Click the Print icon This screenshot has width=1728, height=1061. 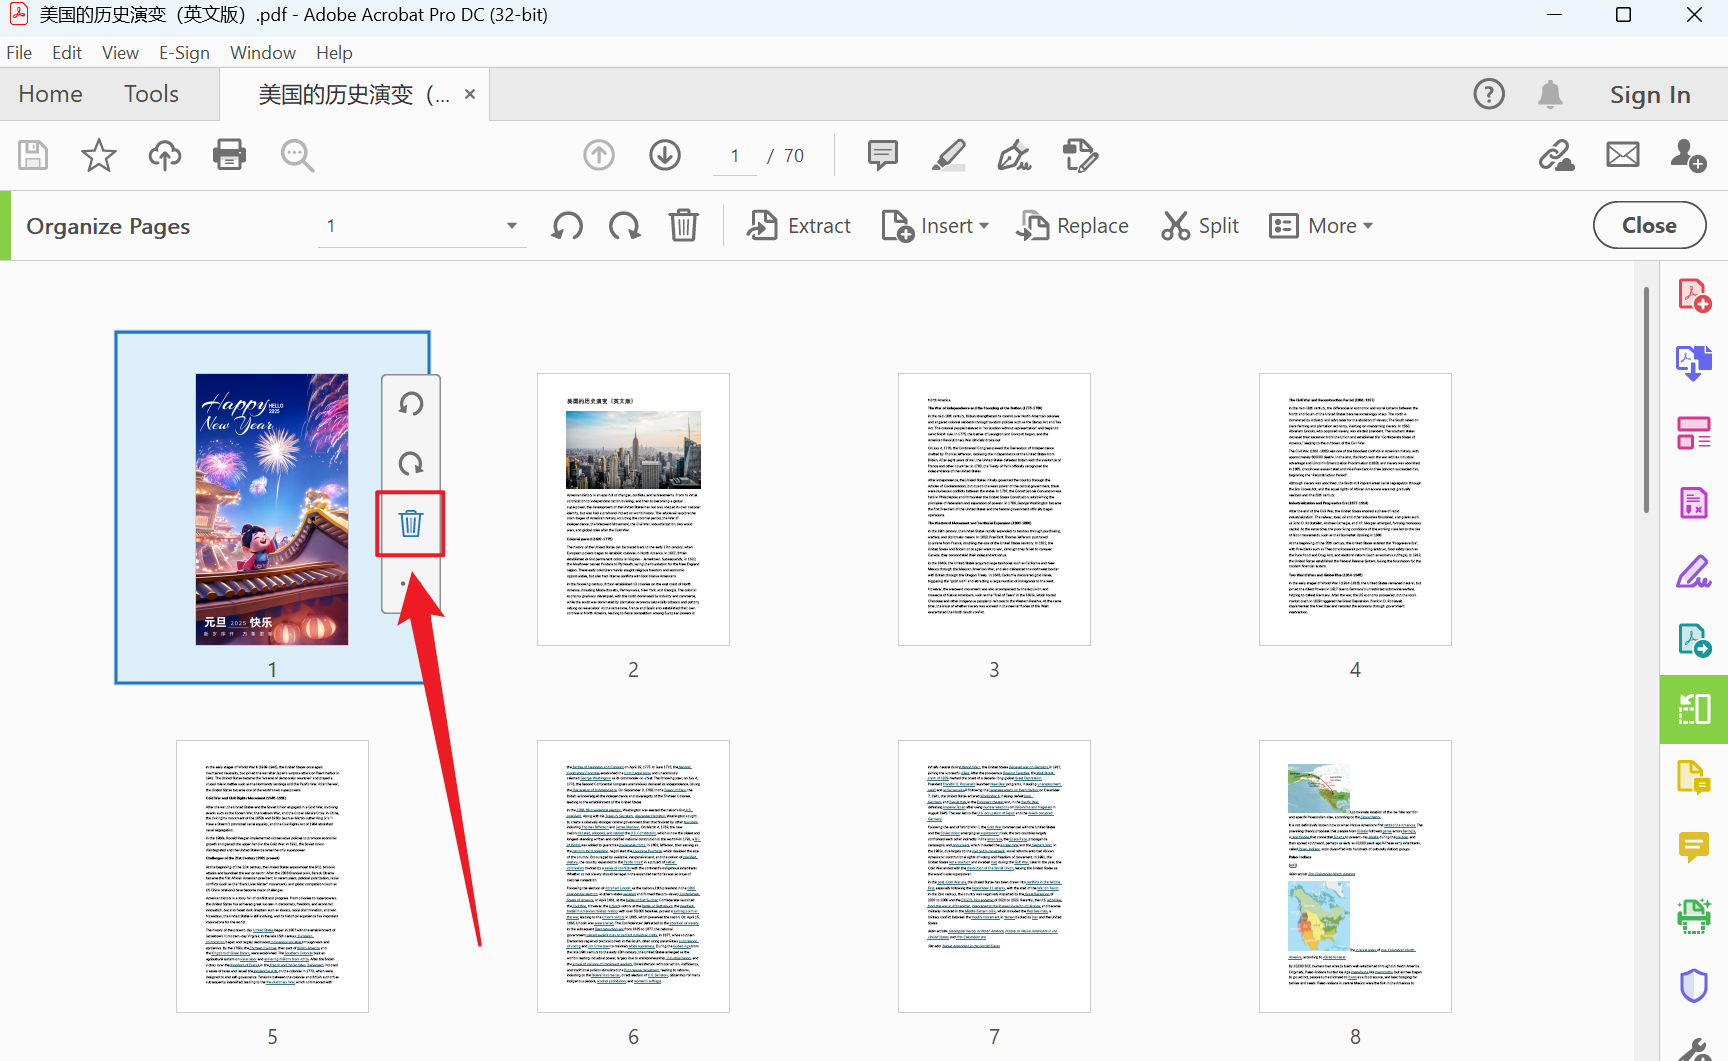pos(229,155)
